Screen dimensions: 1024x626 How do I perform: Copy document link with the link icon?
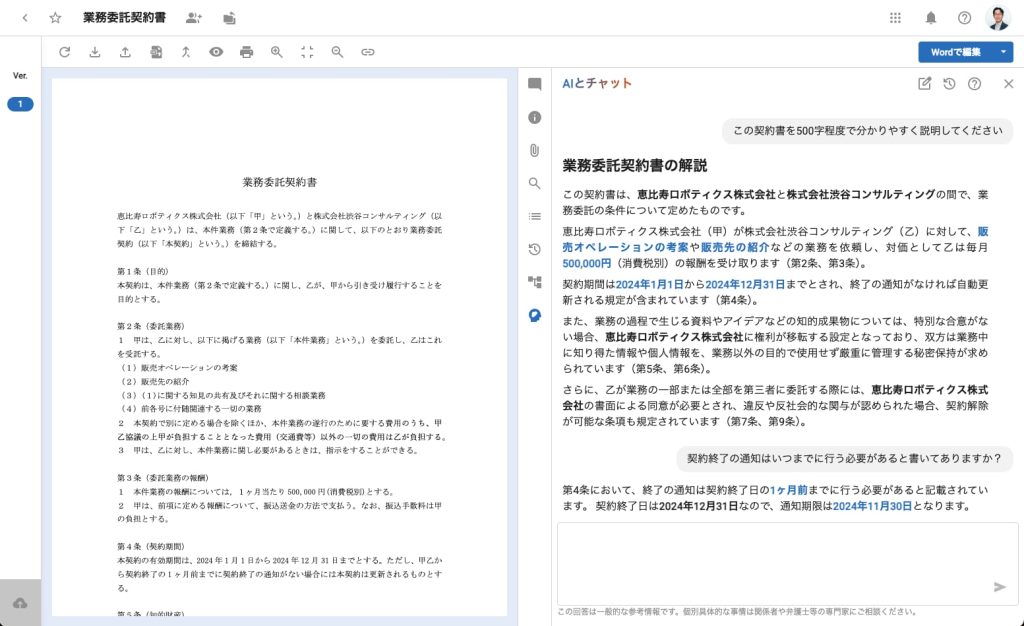(368, 52)
